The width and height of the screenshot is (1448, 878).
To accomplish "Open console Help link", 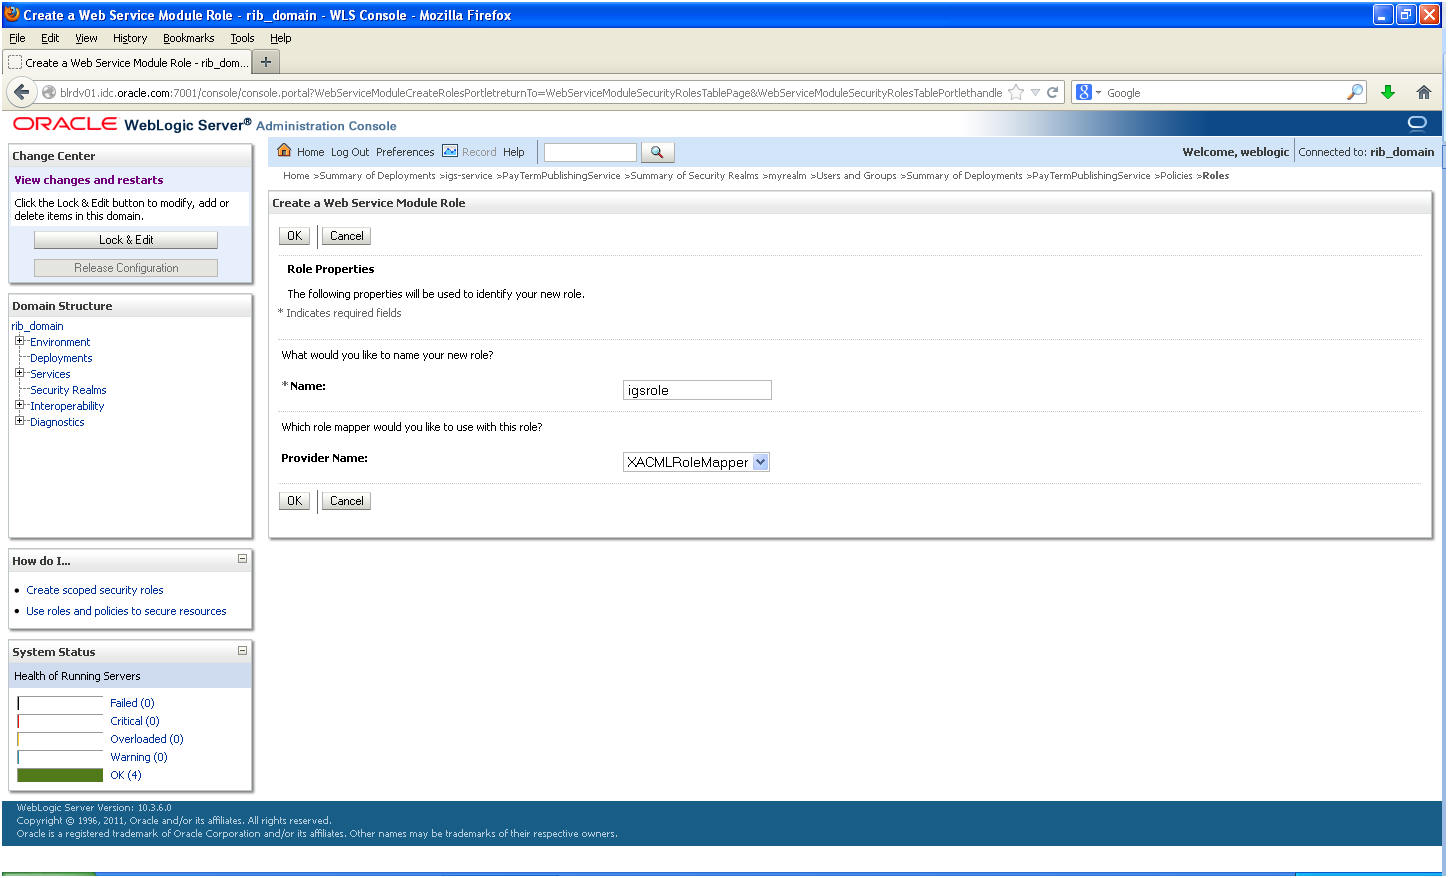I will click(x=513, y=152).
